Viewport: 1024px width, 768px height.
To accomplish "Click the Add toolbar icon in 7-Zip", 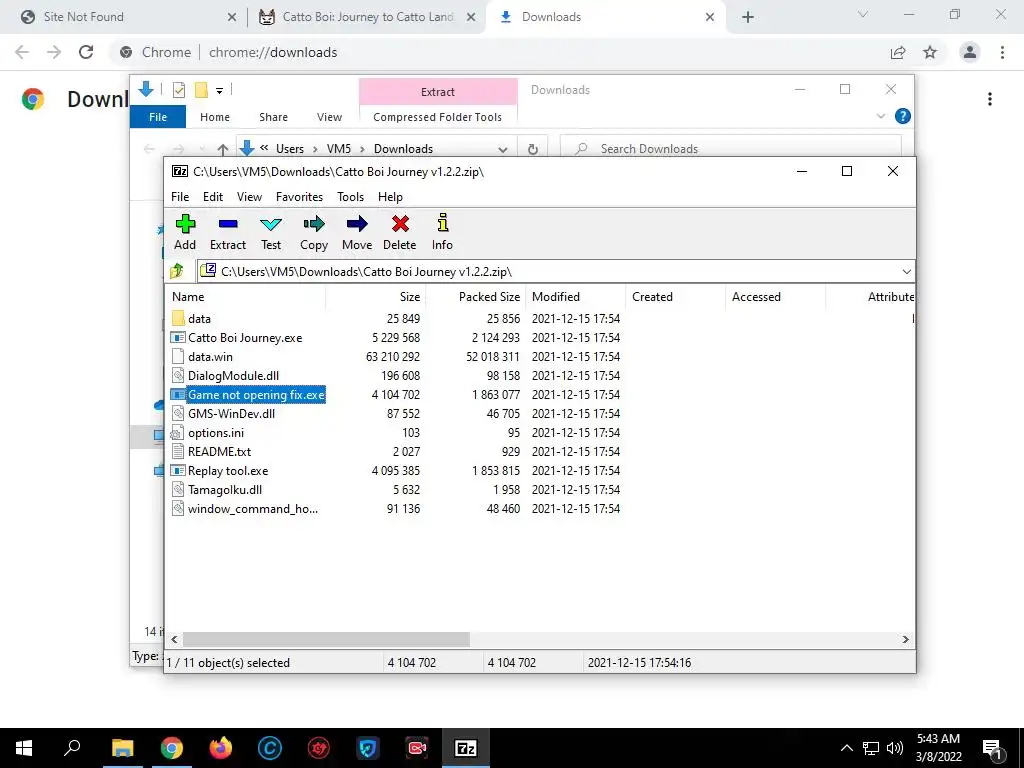I will 185,232.
